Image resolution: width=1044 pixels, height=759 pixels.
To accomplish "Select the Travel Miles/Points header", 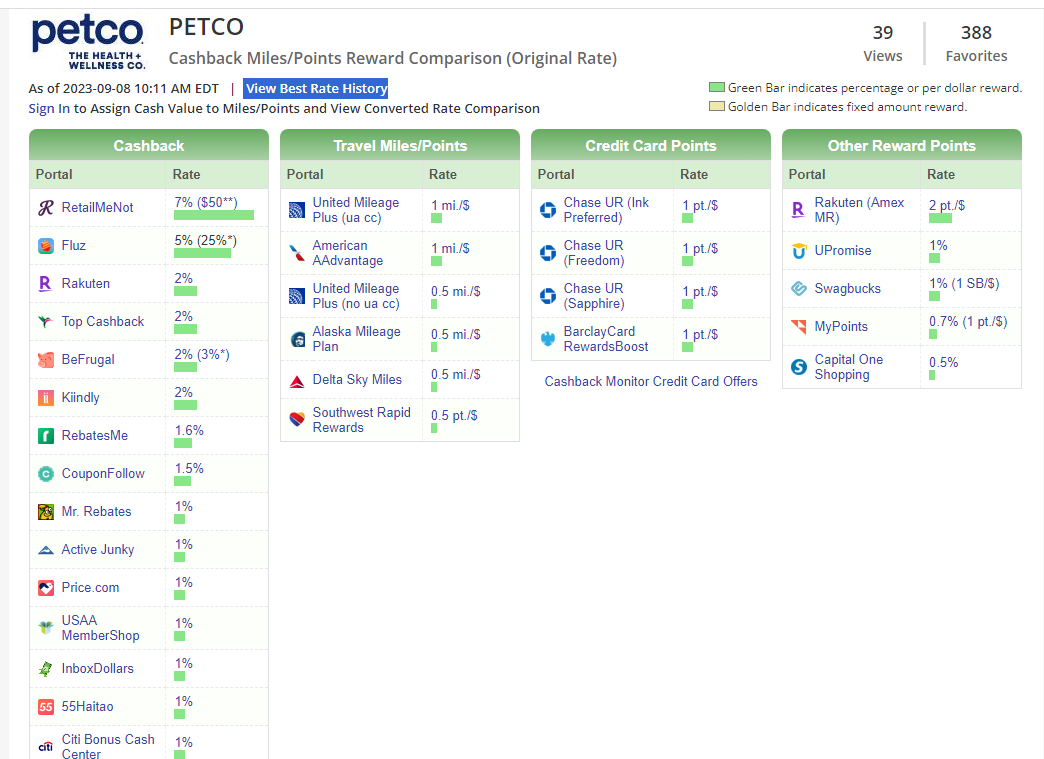I will click(400, 145).
